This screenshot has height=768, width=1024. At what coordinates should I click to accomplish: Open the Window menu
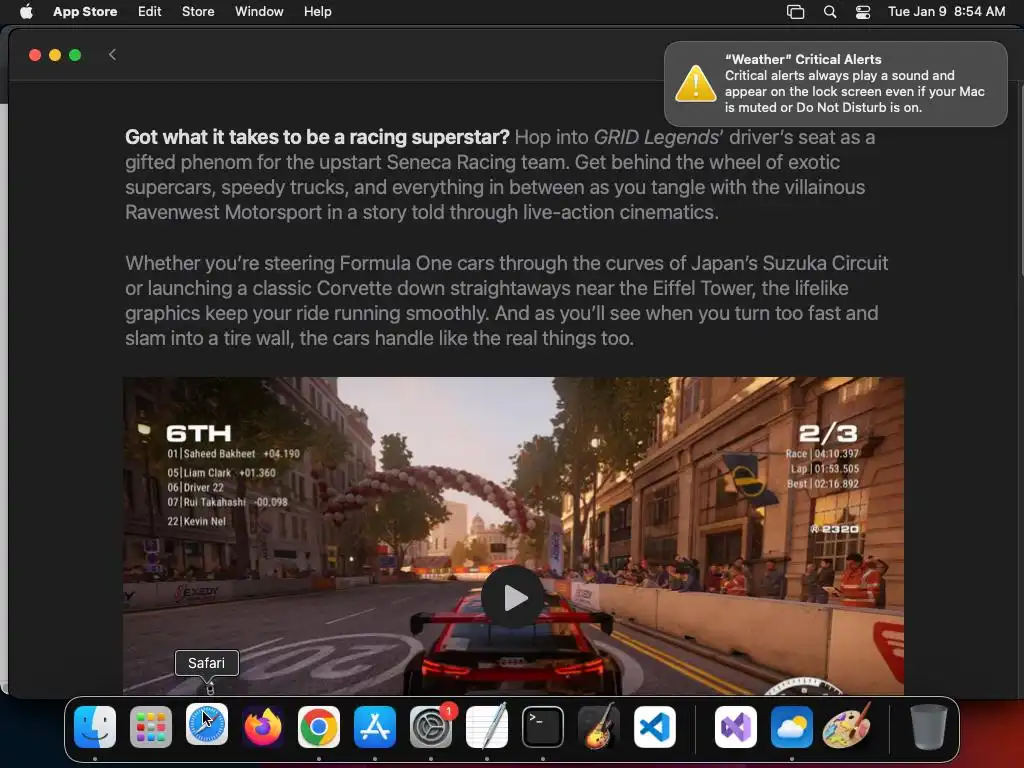pos(259,11)
